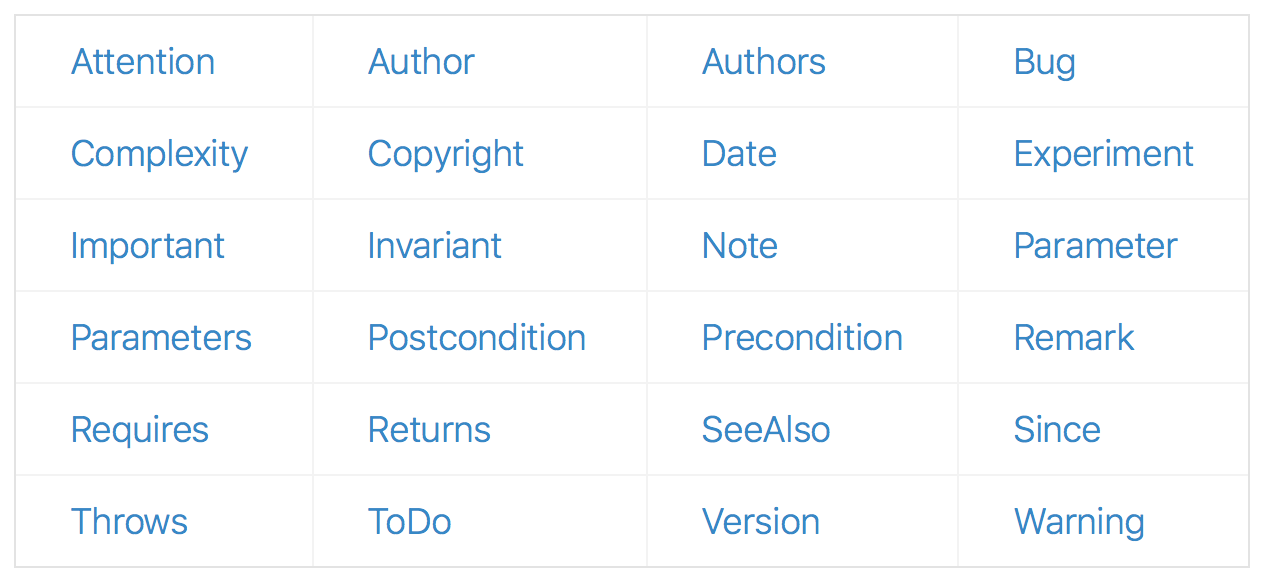Click the Date link

(x=739, y=154)
